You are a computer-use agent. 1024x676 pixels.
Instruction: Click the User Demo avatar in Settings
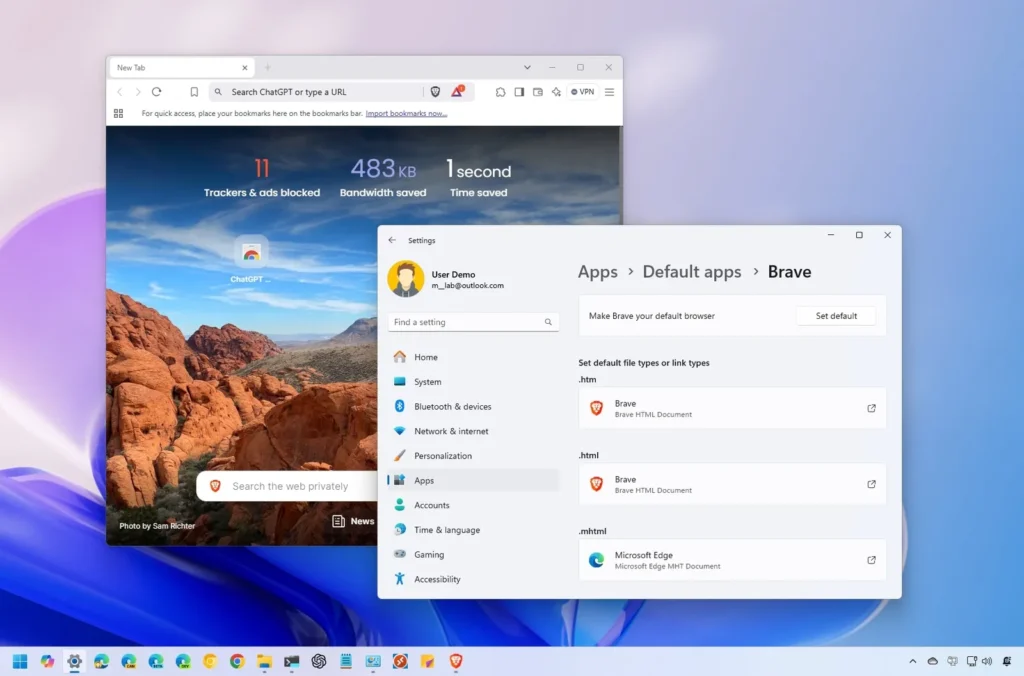coord(405,279)
